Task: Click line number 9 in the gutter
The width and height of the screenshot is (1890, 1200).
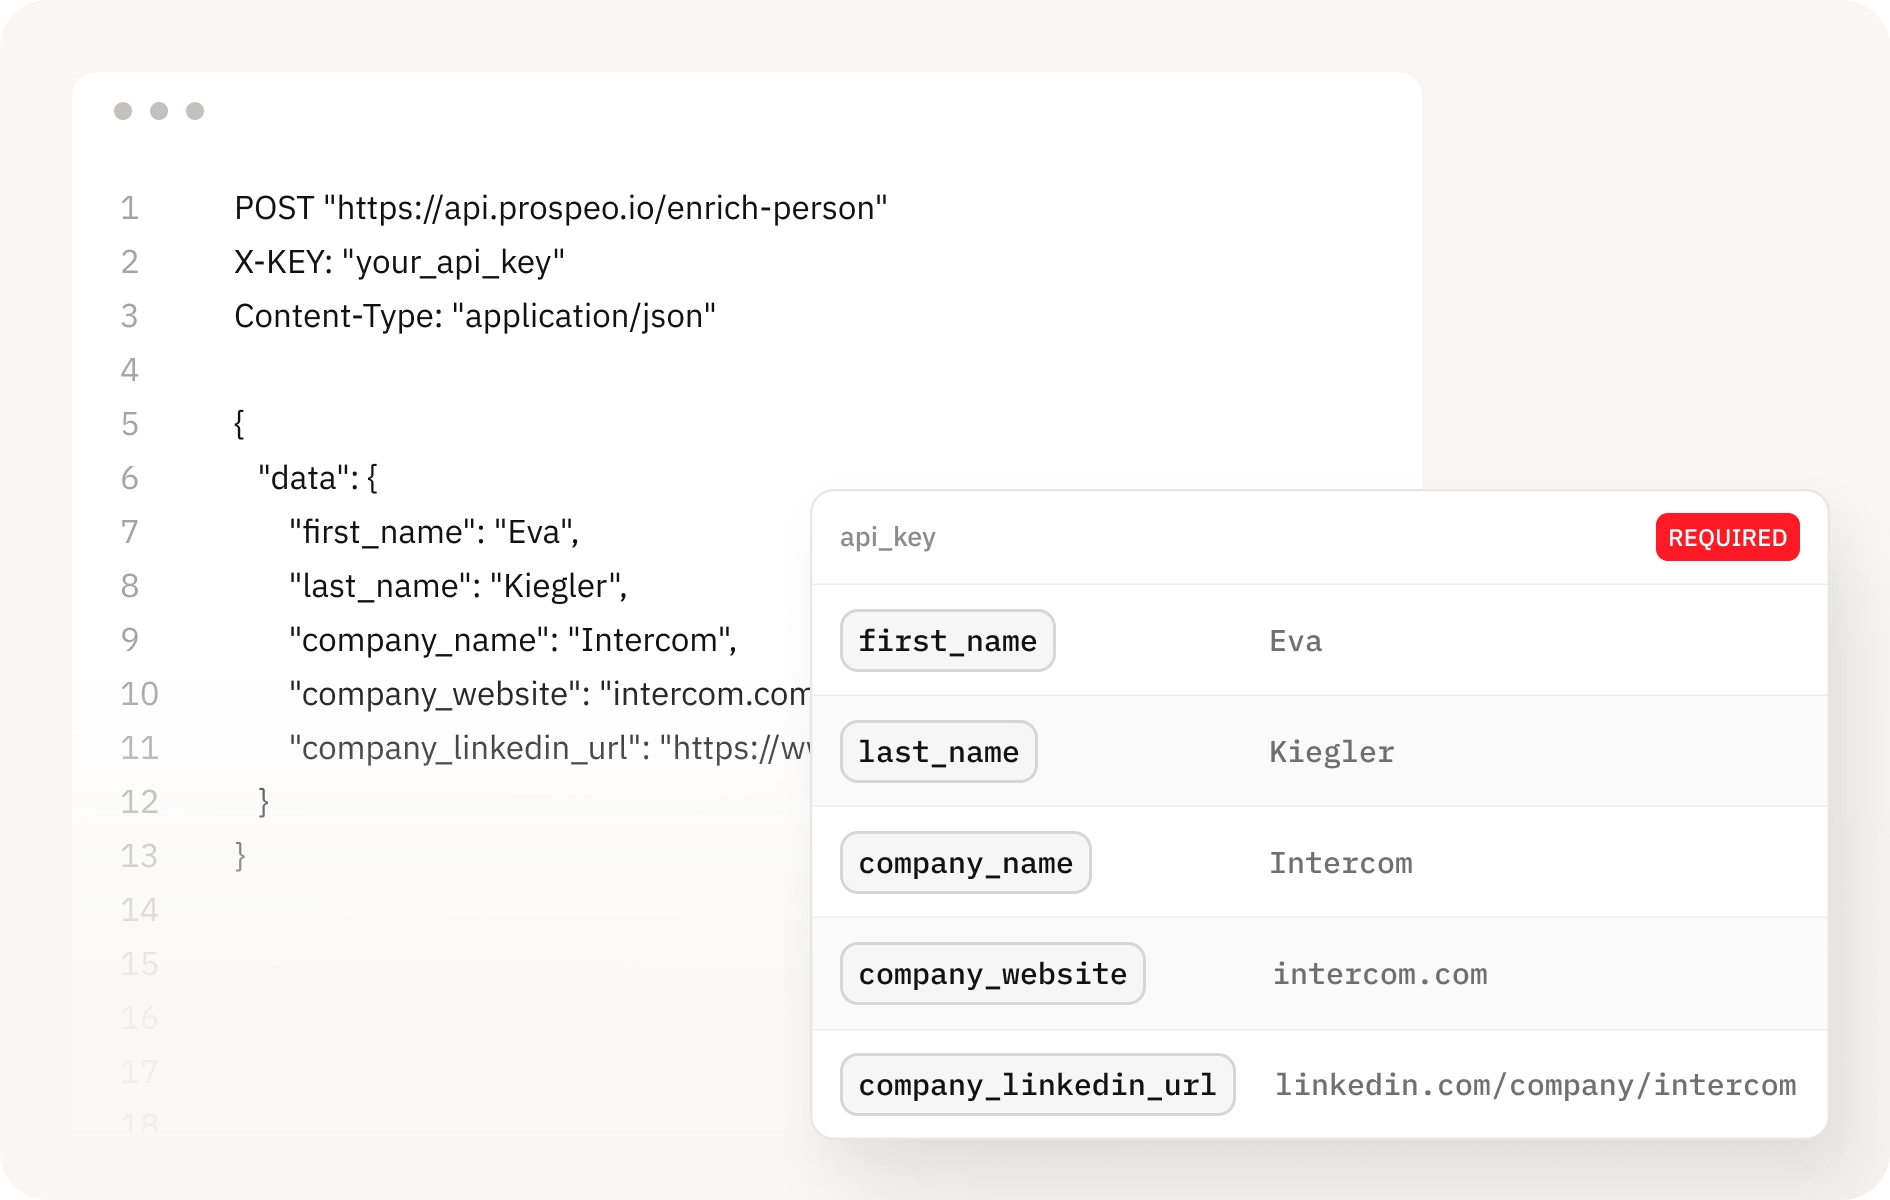Action: 130,640
